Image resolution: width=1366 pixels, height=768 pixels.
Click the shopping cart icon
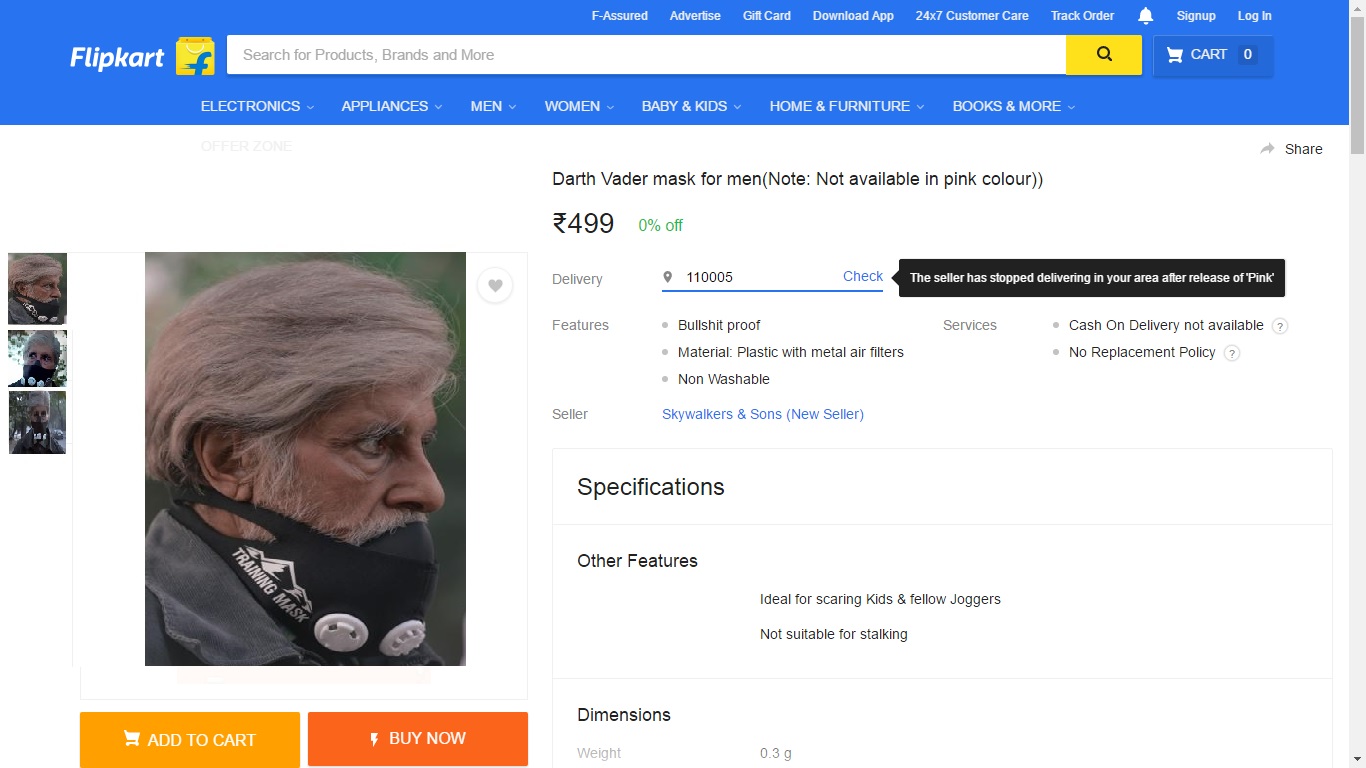click(1174, 55)
